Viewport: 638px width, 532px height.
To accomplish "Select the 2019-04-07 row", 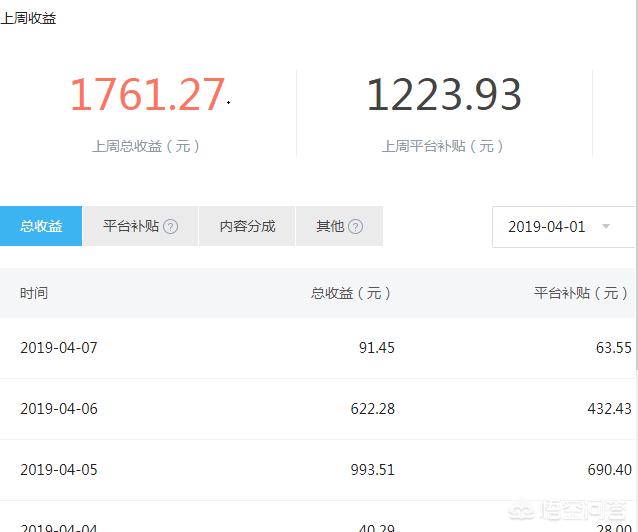I will [319, 348].
